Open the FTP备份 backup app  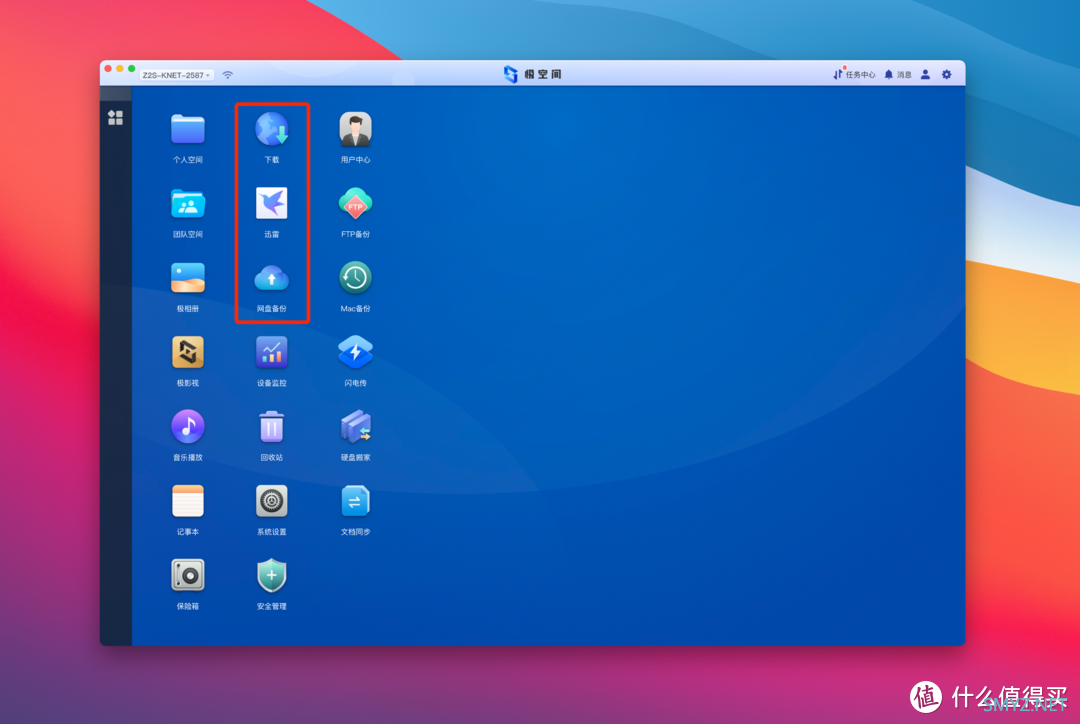click(x=355, y=204)
